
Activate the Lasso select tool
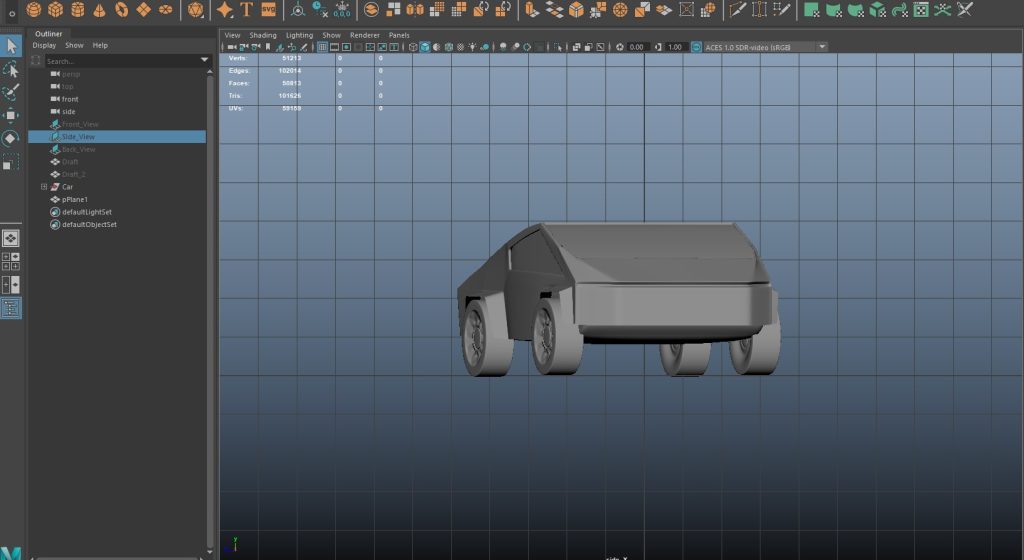11,69
